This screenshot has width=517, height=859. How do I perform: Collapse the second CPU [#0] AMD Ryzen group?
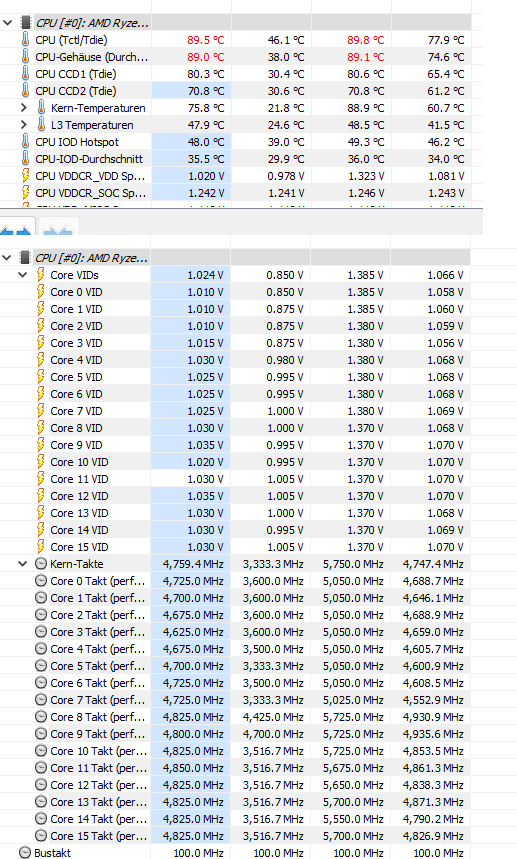coord(8,257)
